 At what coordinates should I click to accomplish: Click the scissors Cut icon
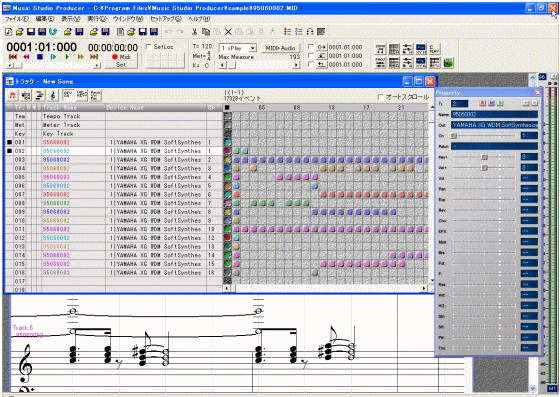(195, 32)
